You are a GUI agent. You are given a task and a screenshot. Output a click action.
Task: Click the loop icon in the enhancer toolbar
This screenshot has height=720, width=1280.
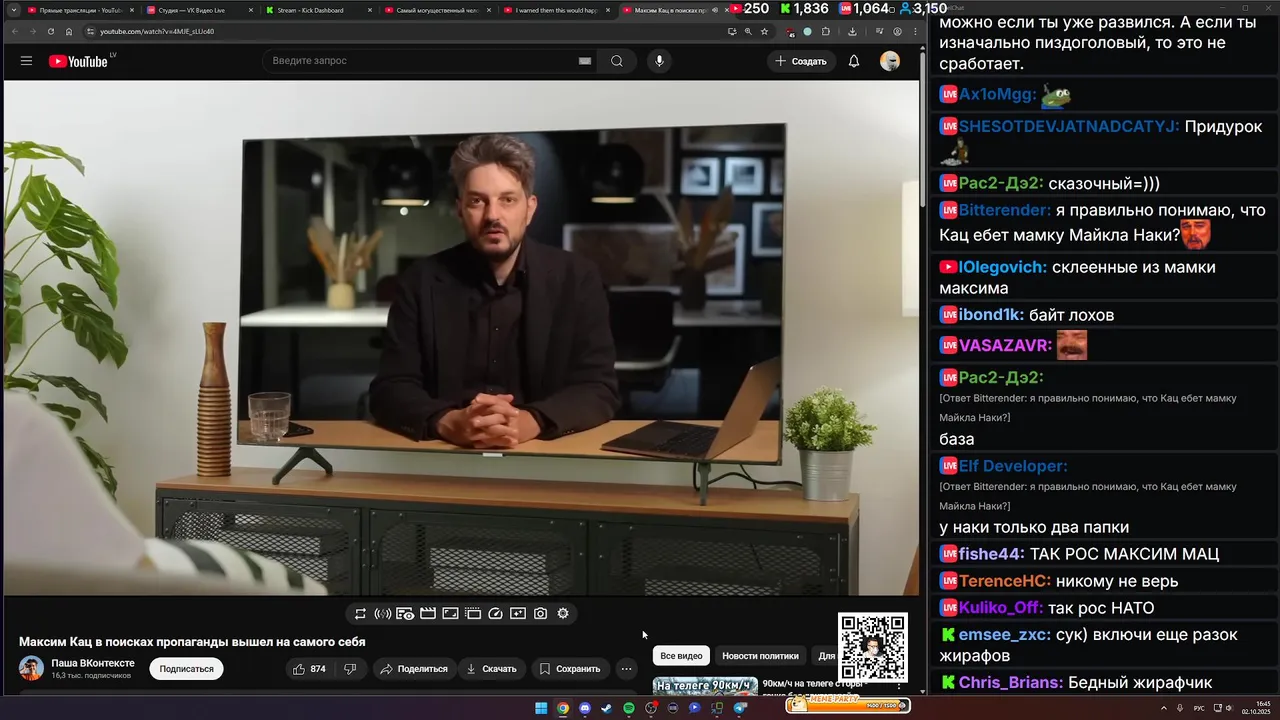pyautogui.click(x=360, y=614)
